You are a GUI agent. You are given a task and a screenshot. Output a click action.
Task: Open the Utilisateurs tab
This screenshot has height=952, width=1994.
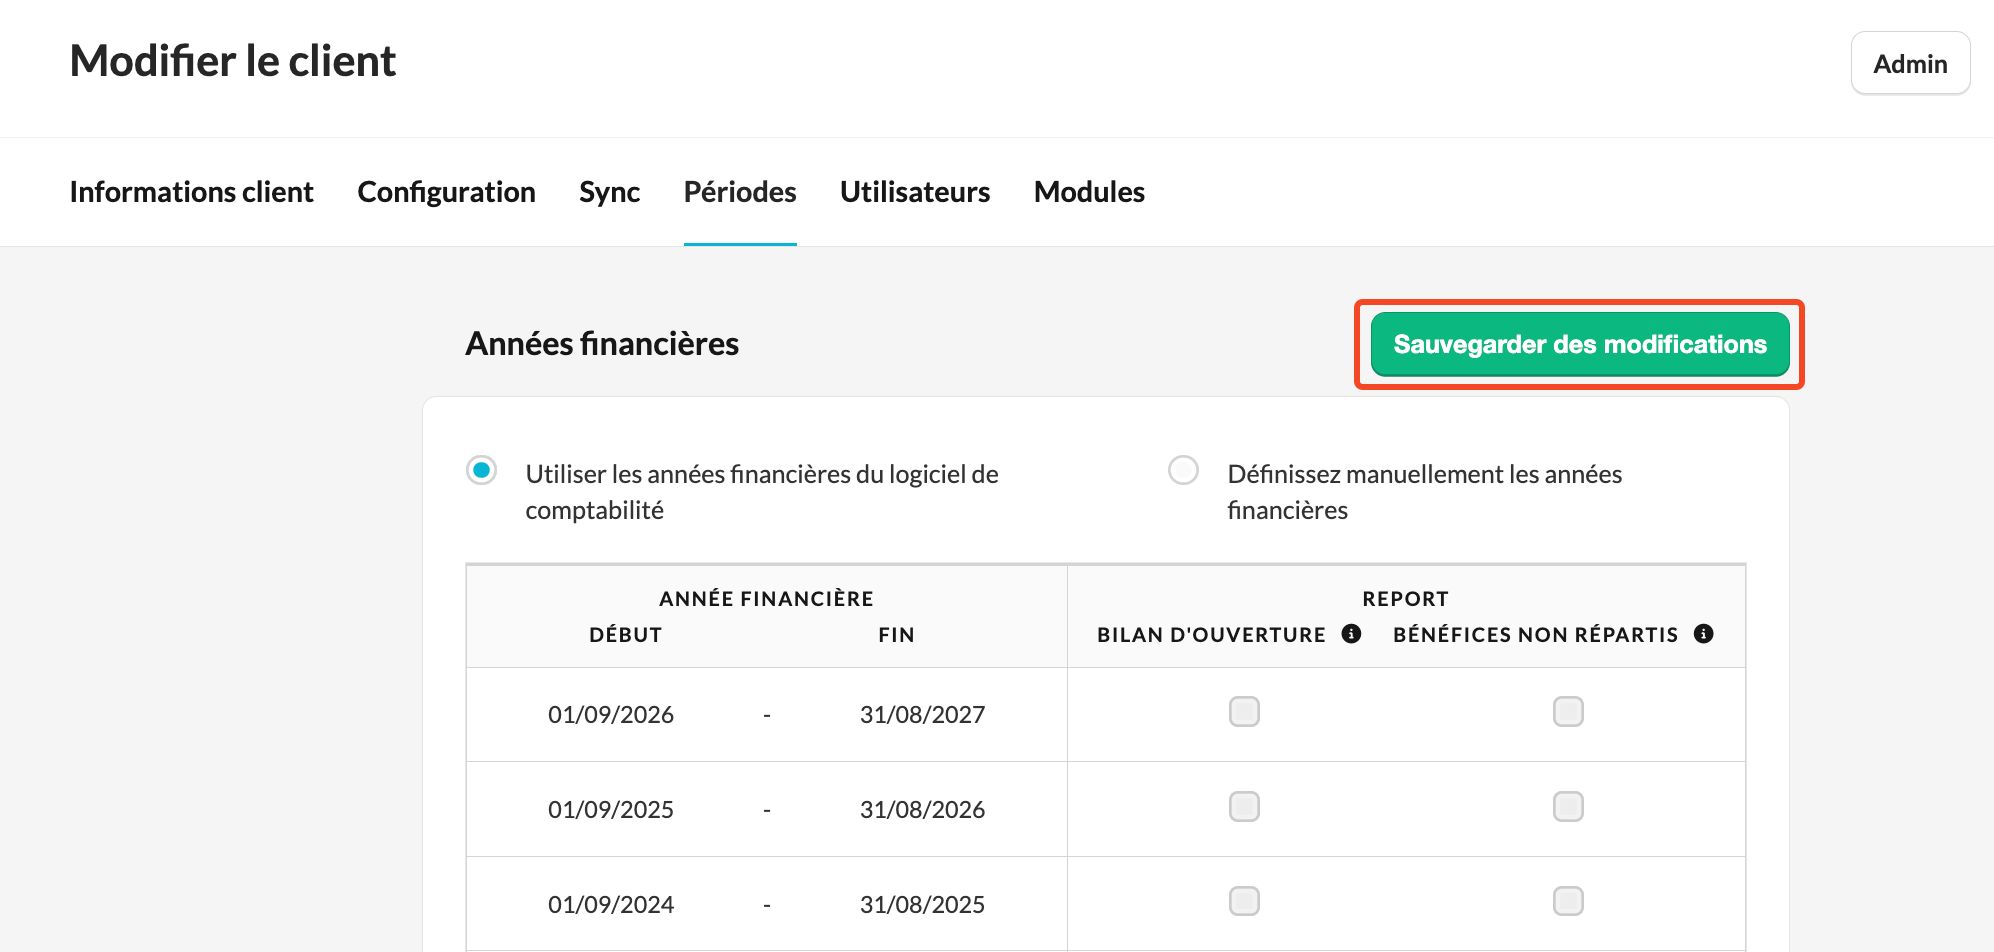pos(915,192)
